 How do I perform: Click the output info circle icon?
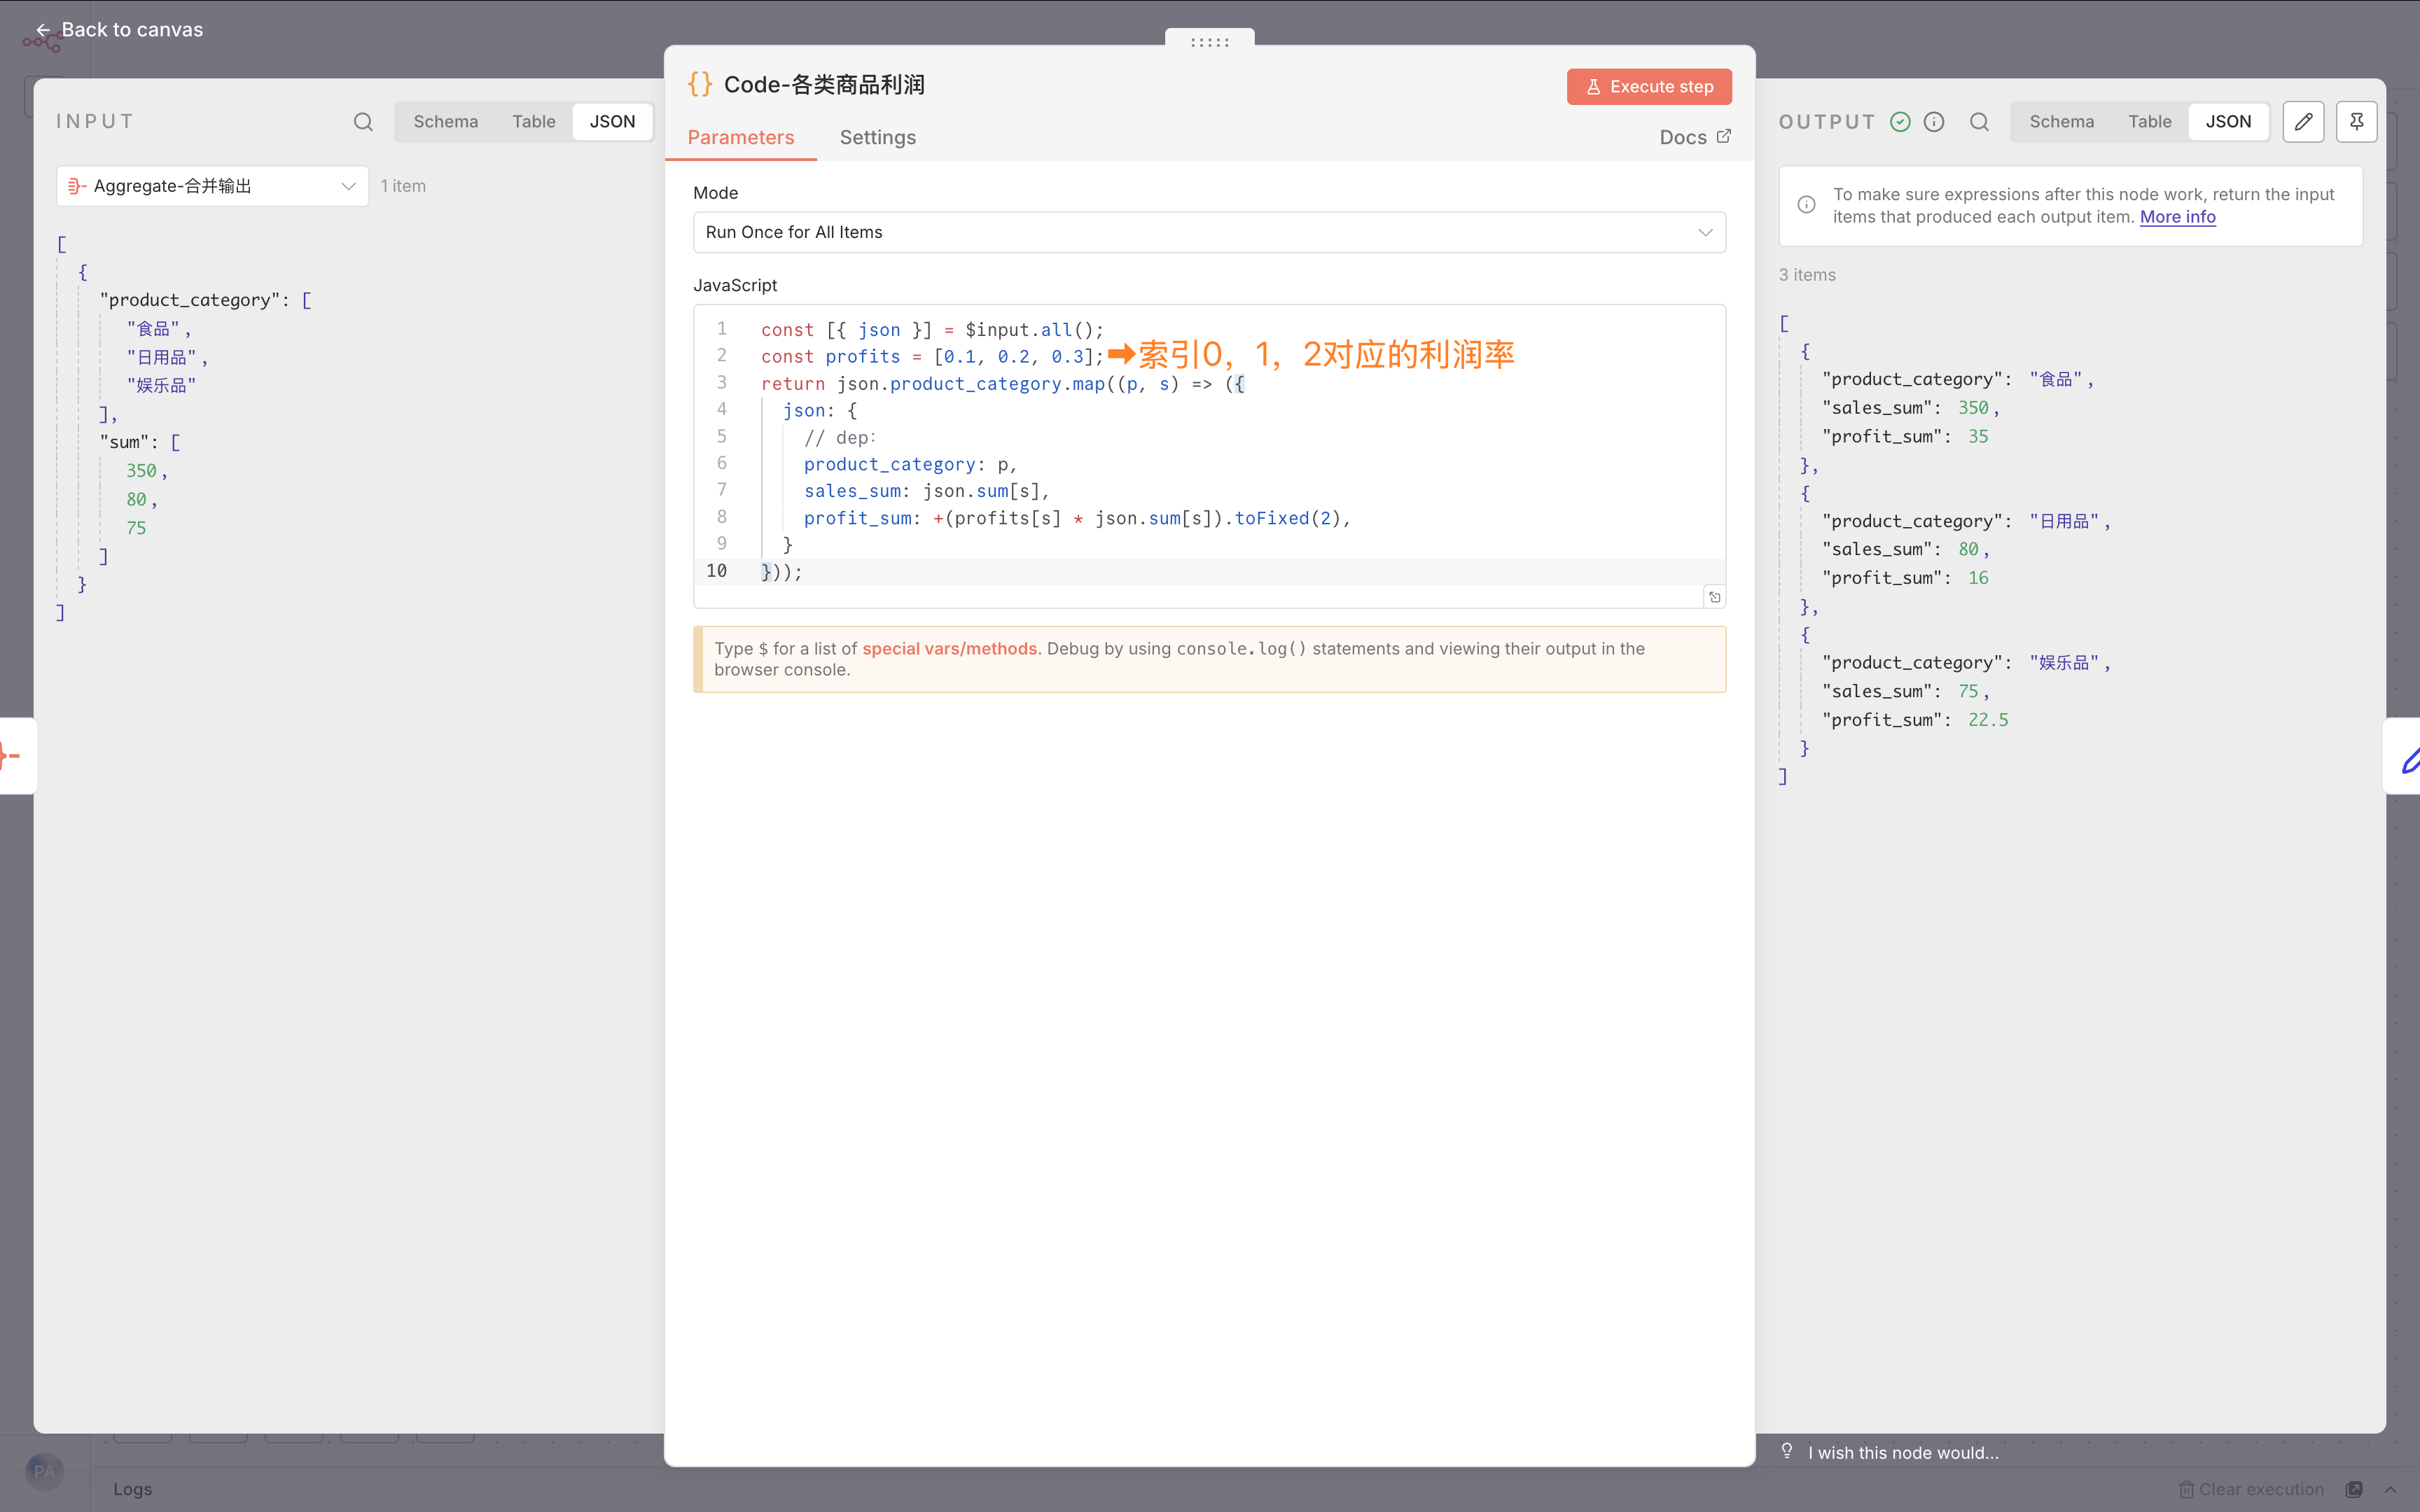coord(1934,122)
